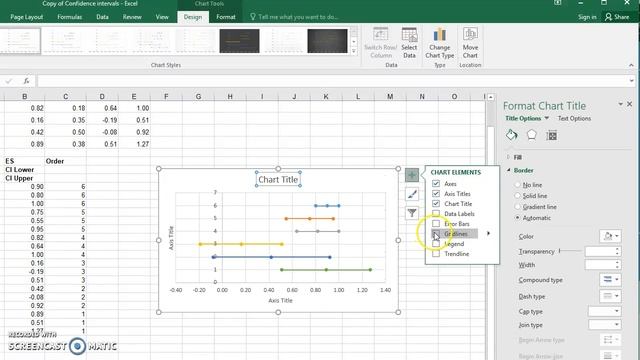Open the Page Layout tab

point(27,17)
